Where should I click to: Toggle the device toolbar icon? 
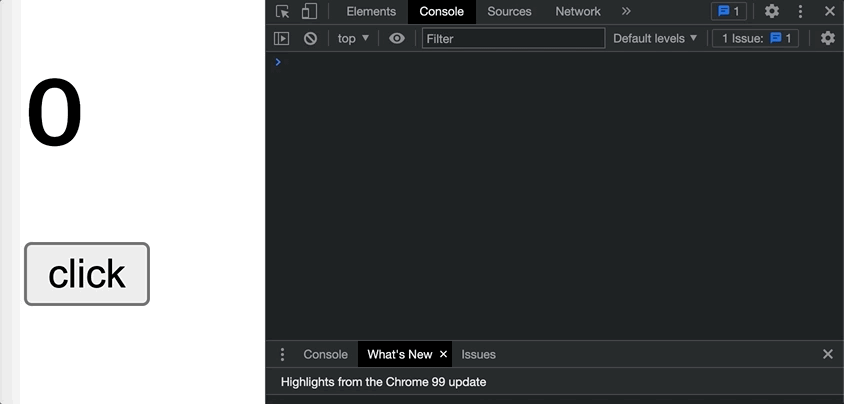pyautogui.click(x=309, y=11)
